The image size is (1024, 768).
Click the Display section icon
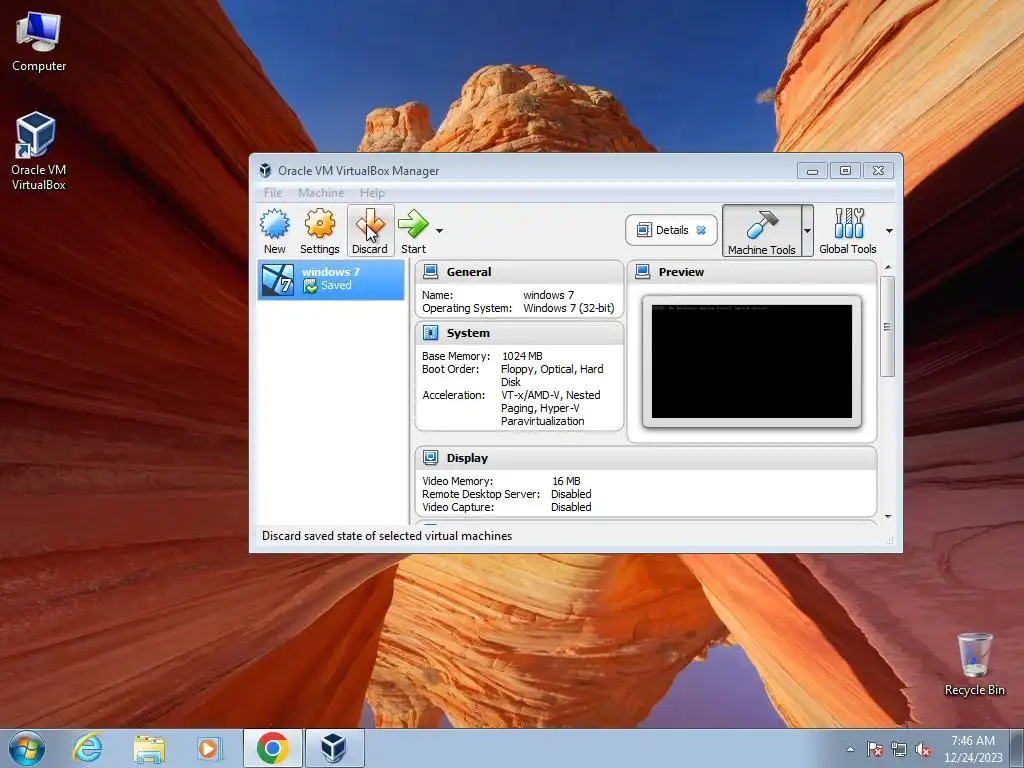click(430, 458)
